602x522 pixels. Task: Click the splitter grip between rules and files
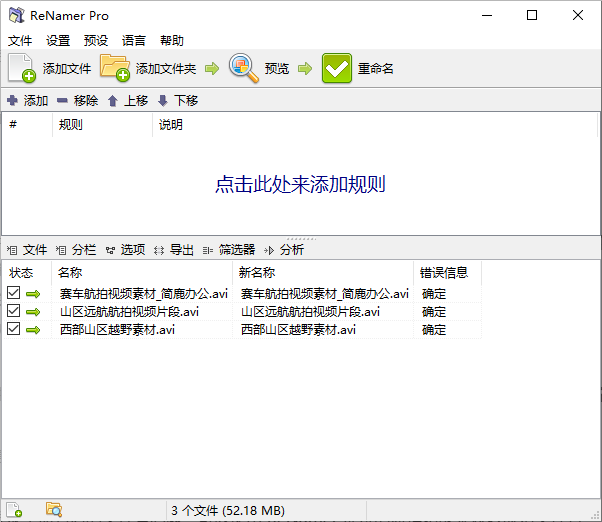pos(301,239)
